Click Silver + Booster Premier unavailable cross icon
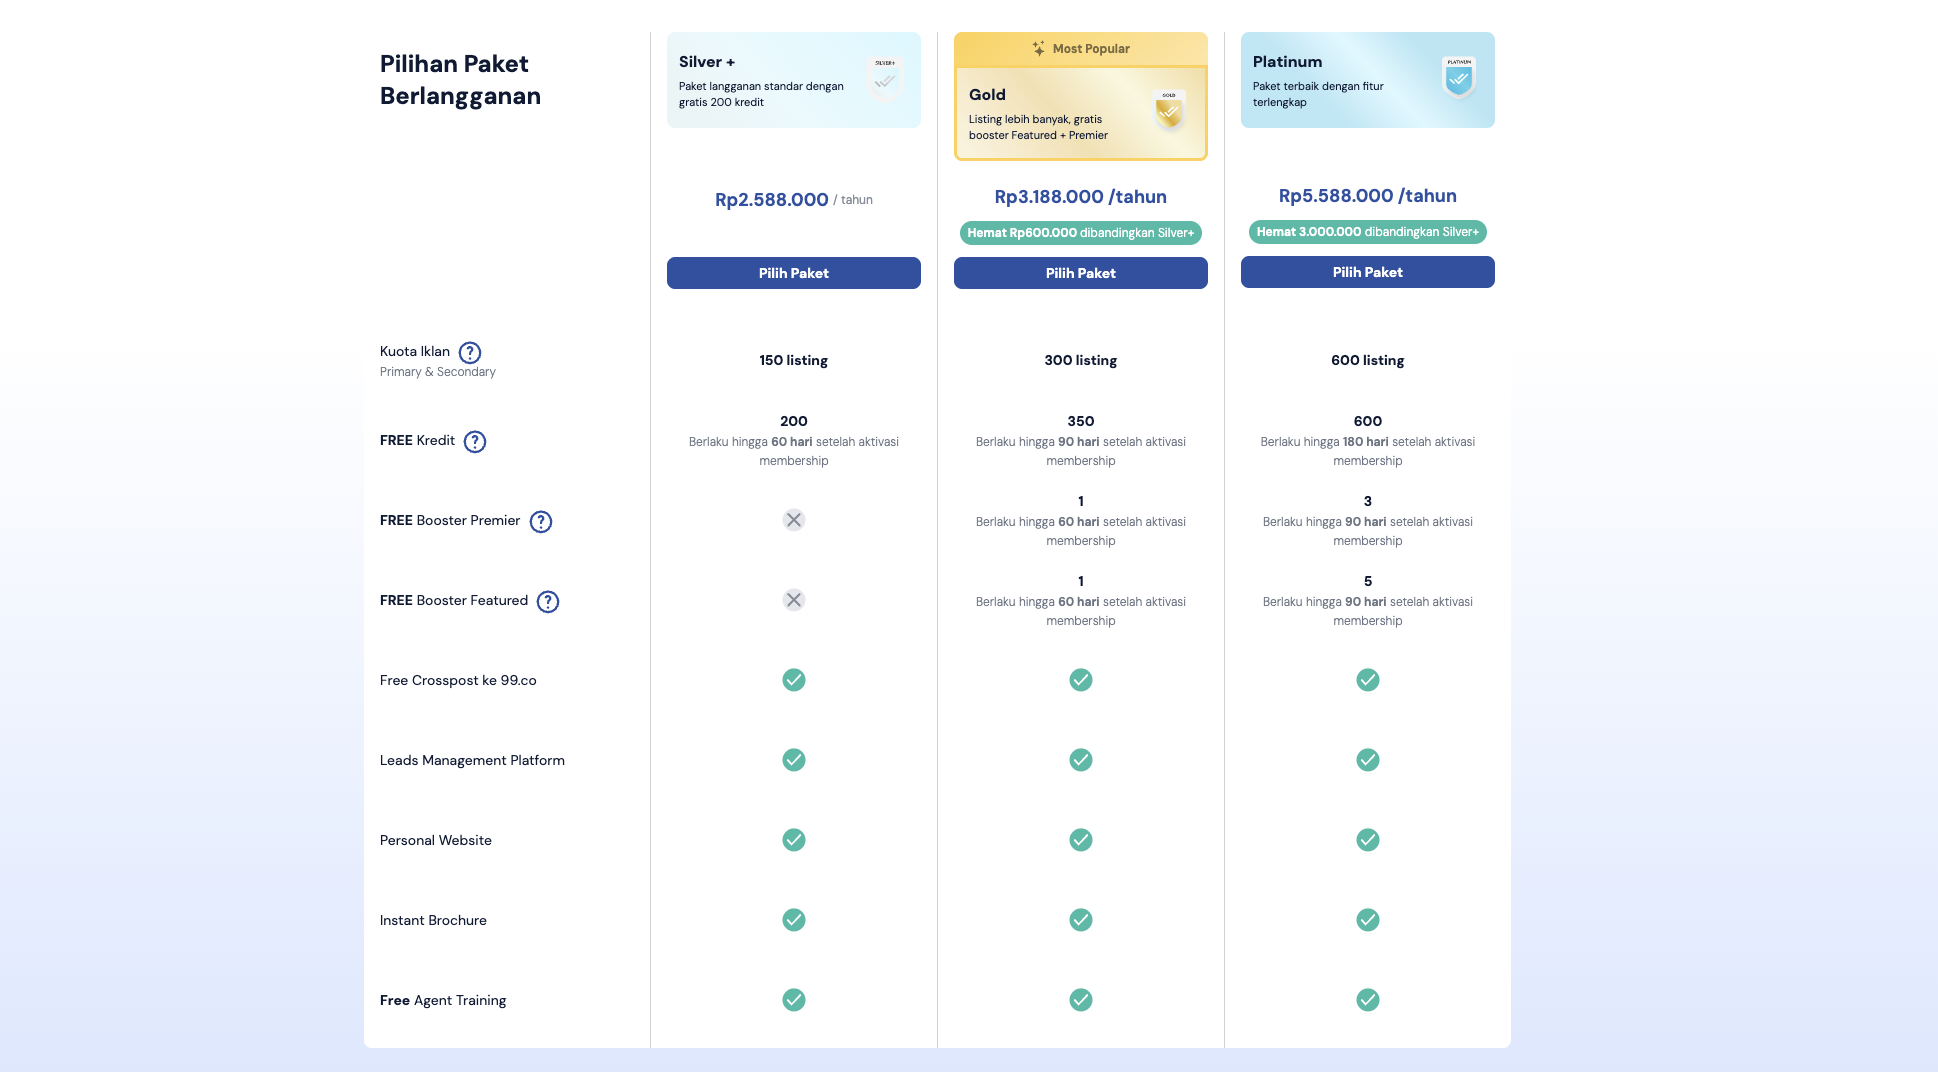 [x=794, y=520]
